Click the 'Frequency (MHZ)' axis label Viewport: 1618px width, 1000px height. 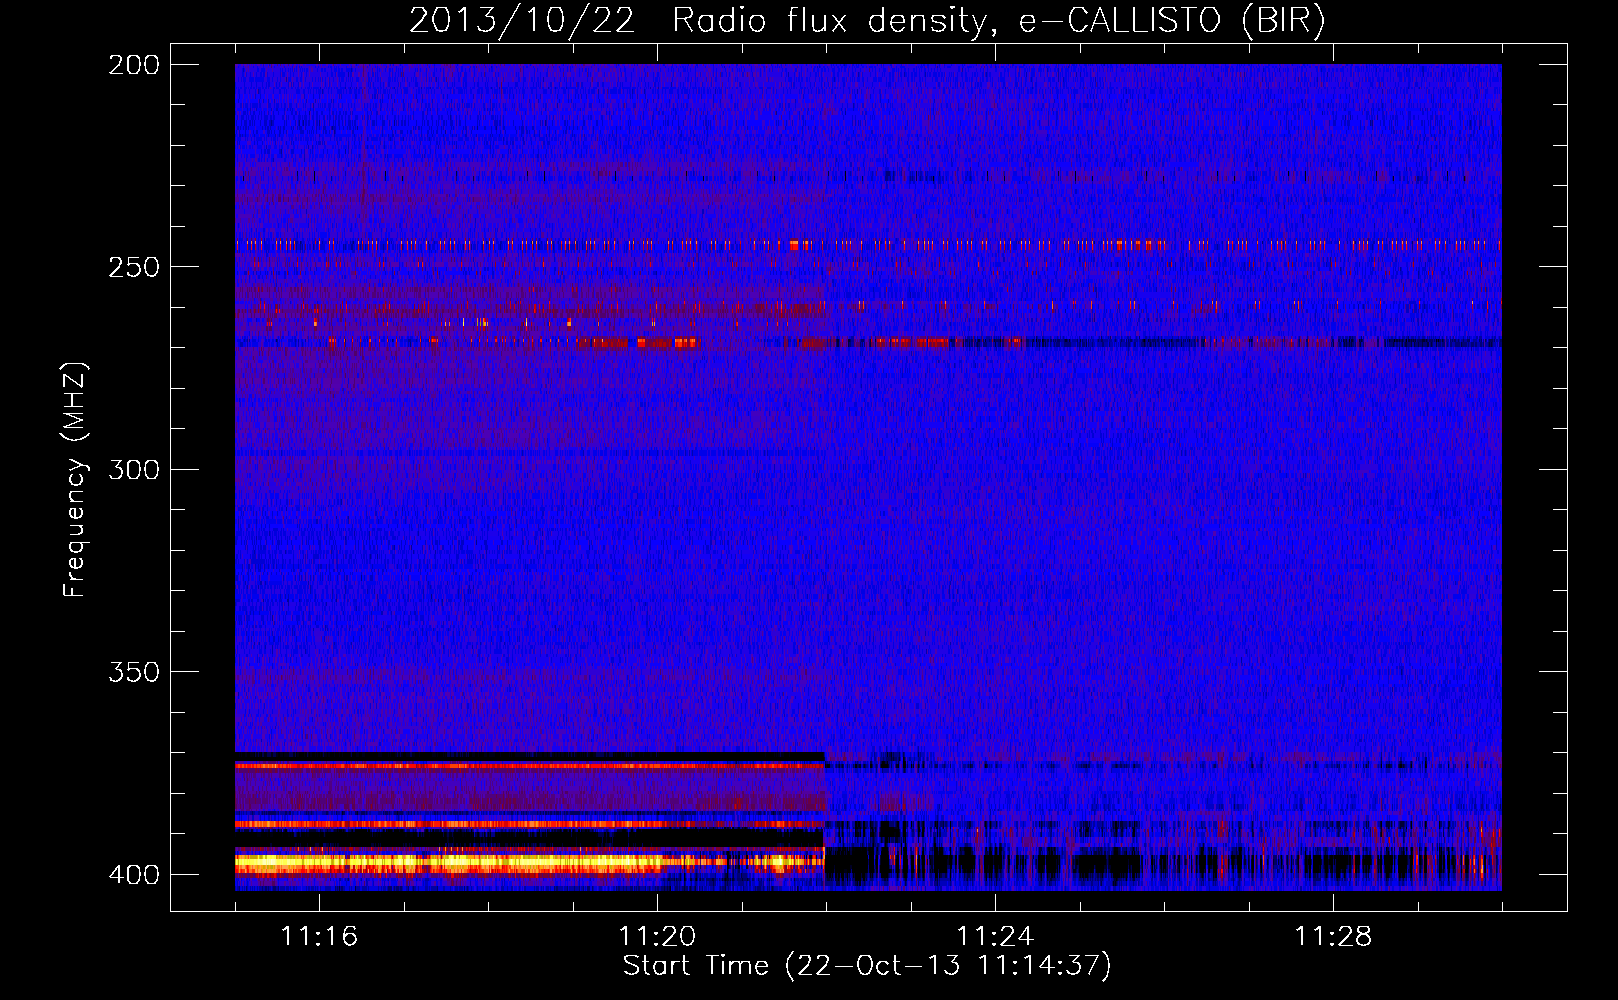(75, 479)
